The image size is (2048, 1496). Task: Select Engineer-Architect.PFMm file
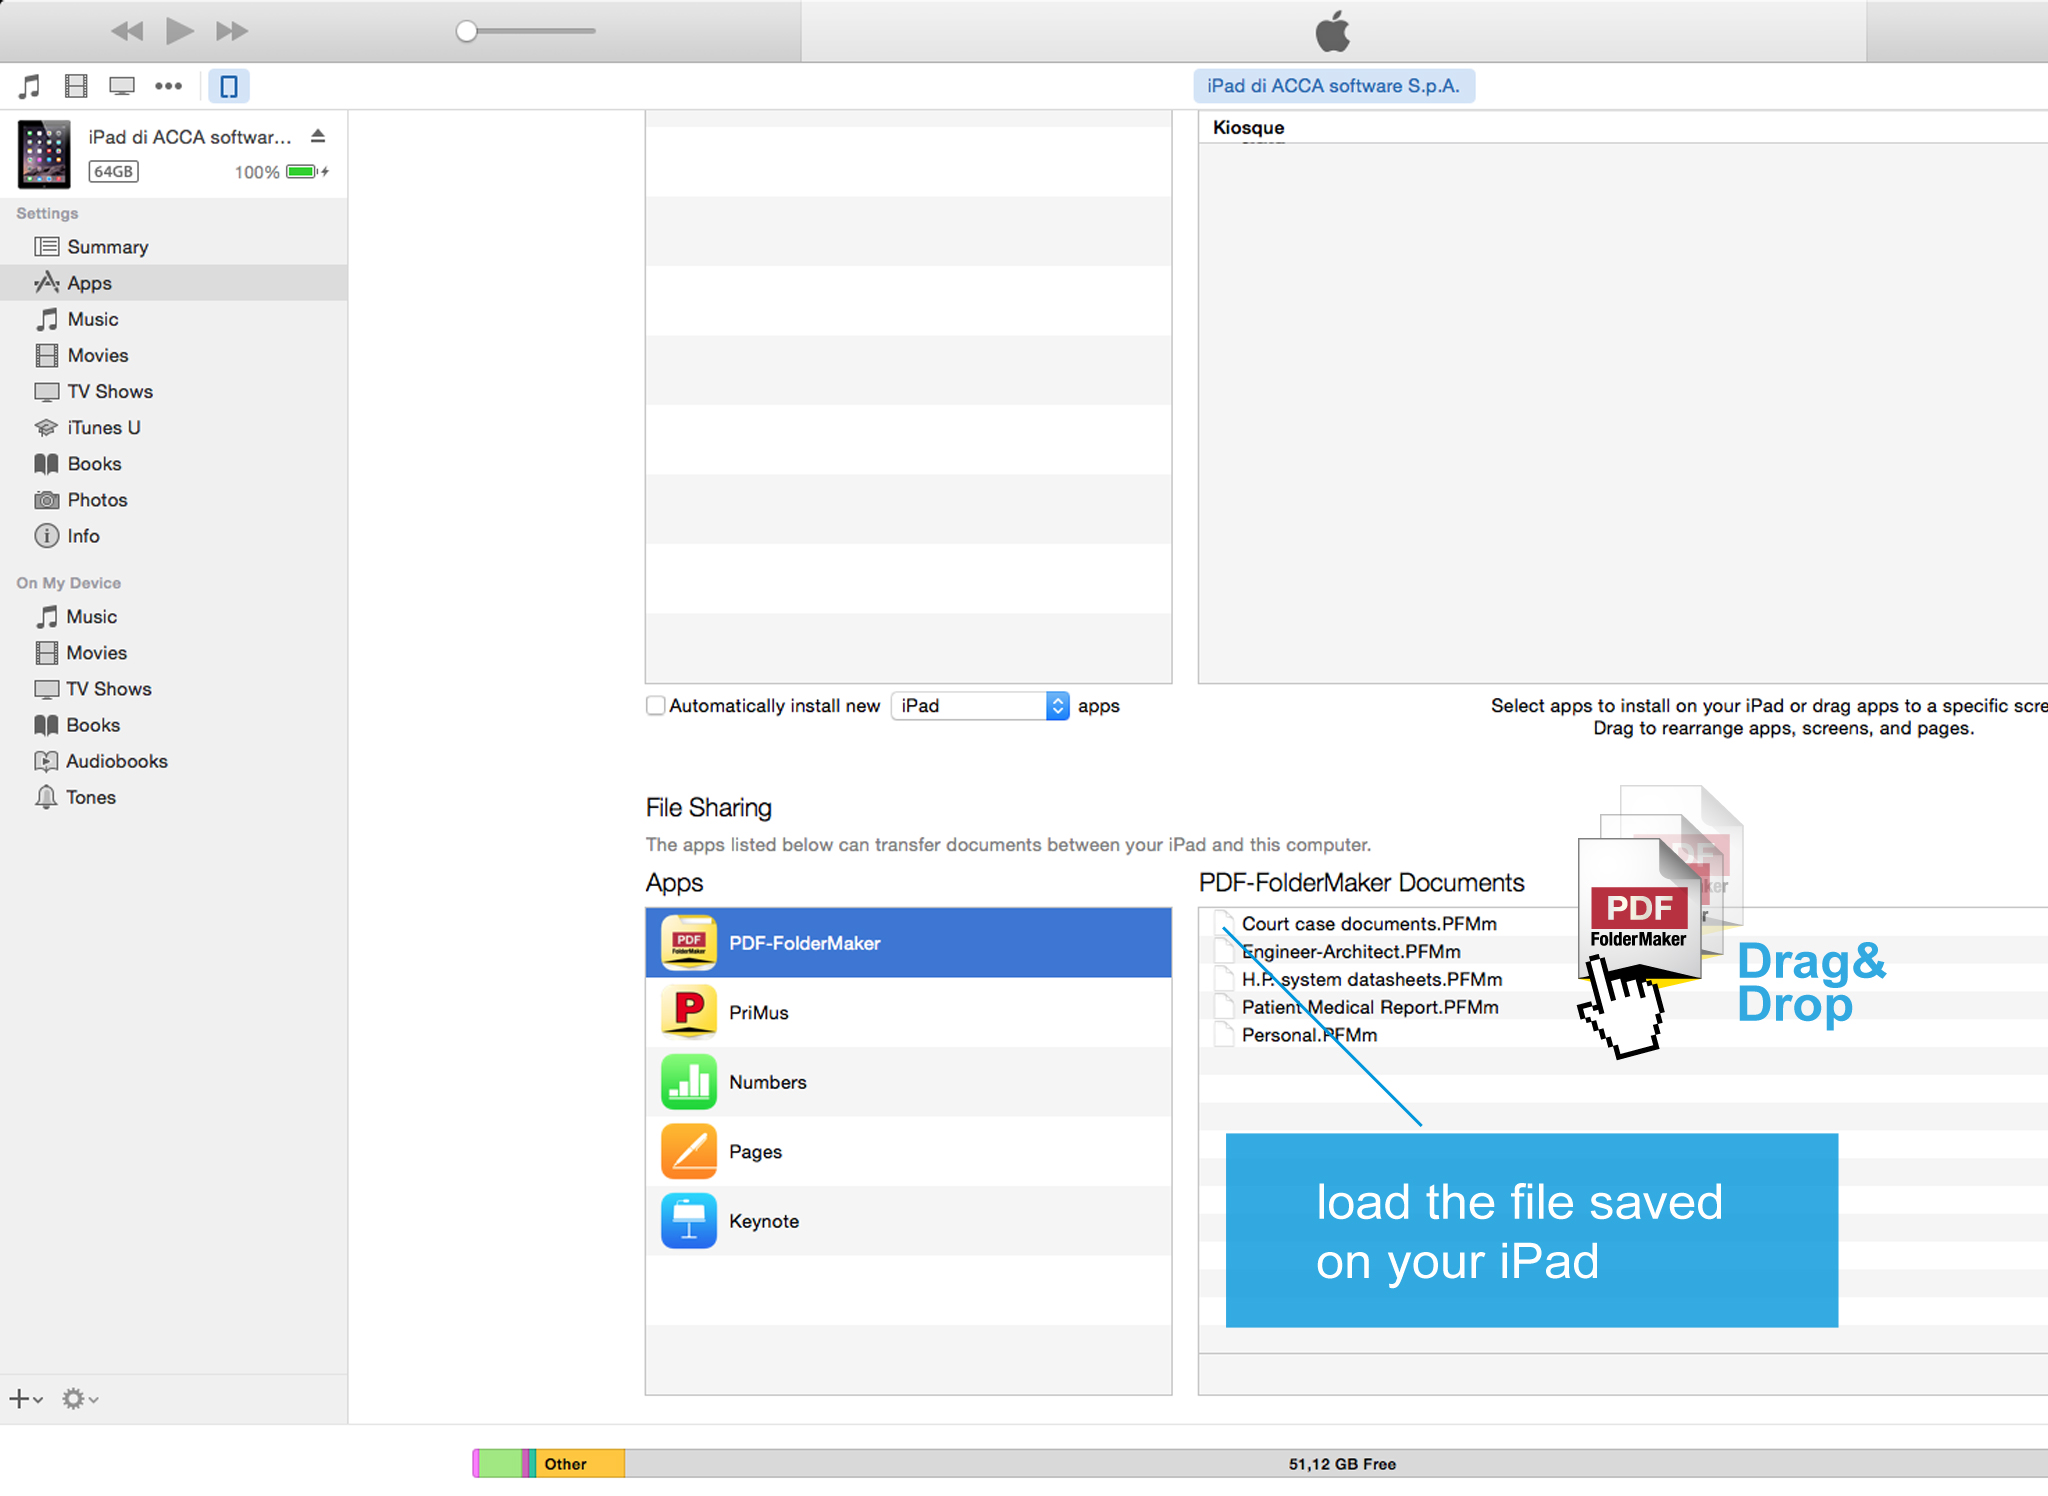pyautogui.click(x=1351, y=952)
